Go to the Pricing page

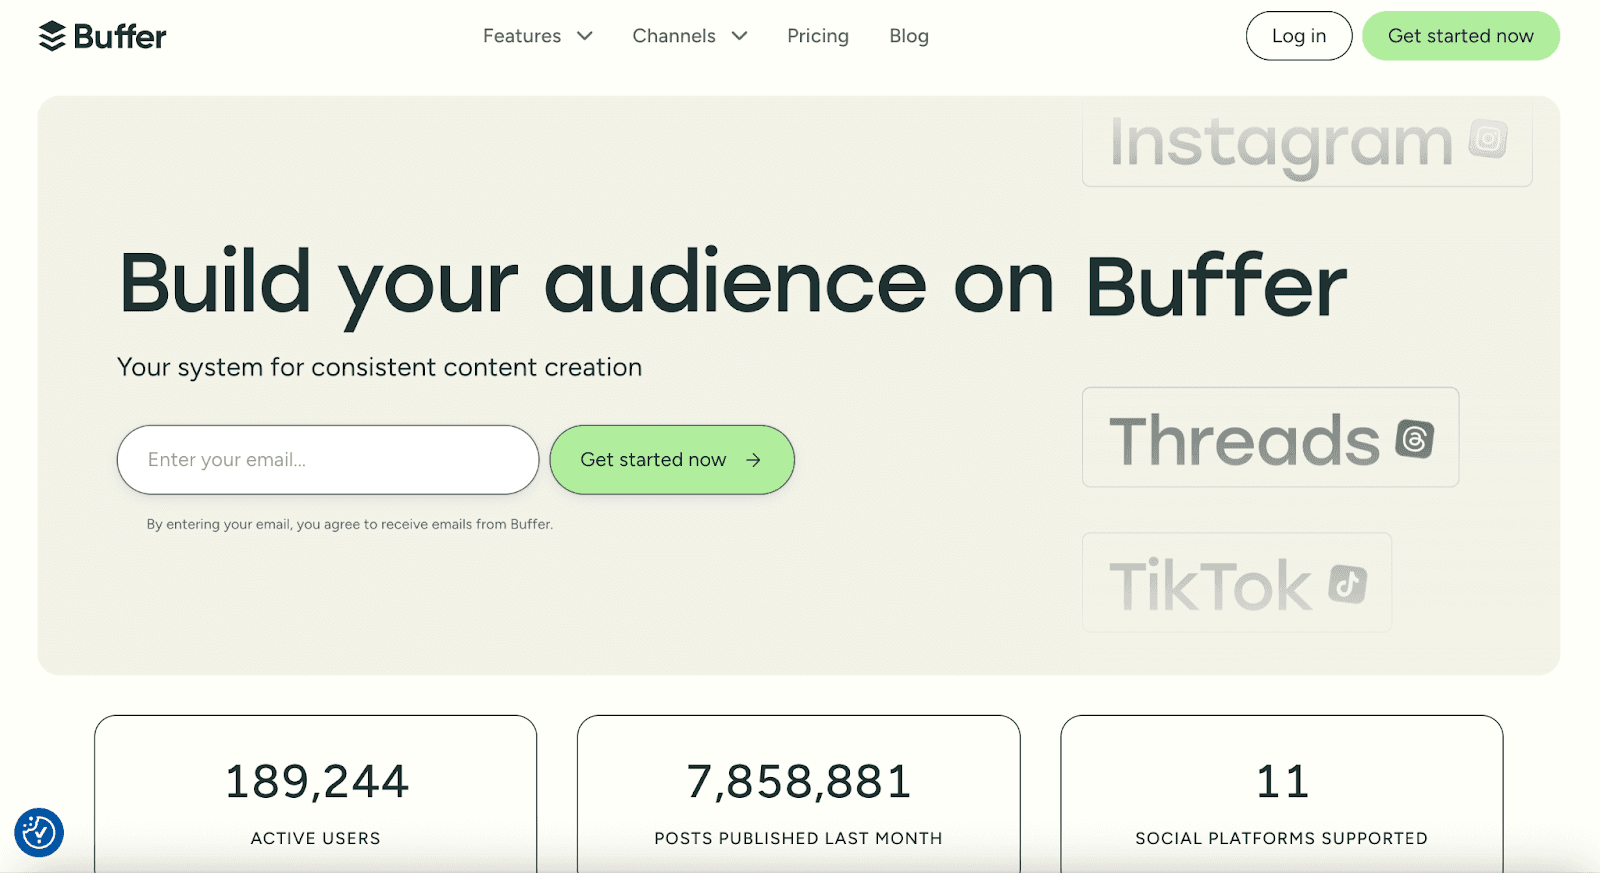click(818, 36)
